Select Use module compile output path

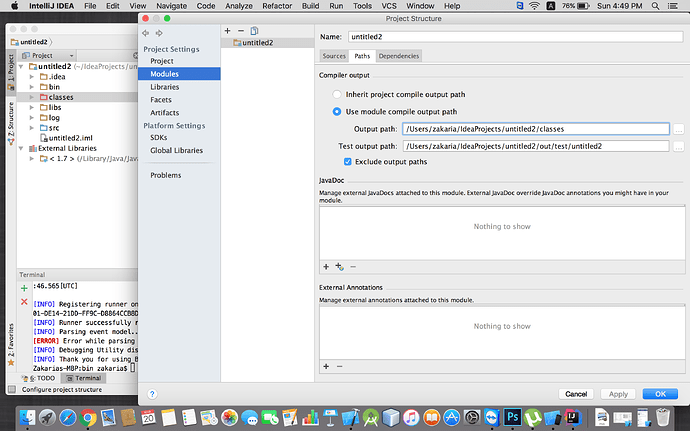click(337, 112)
